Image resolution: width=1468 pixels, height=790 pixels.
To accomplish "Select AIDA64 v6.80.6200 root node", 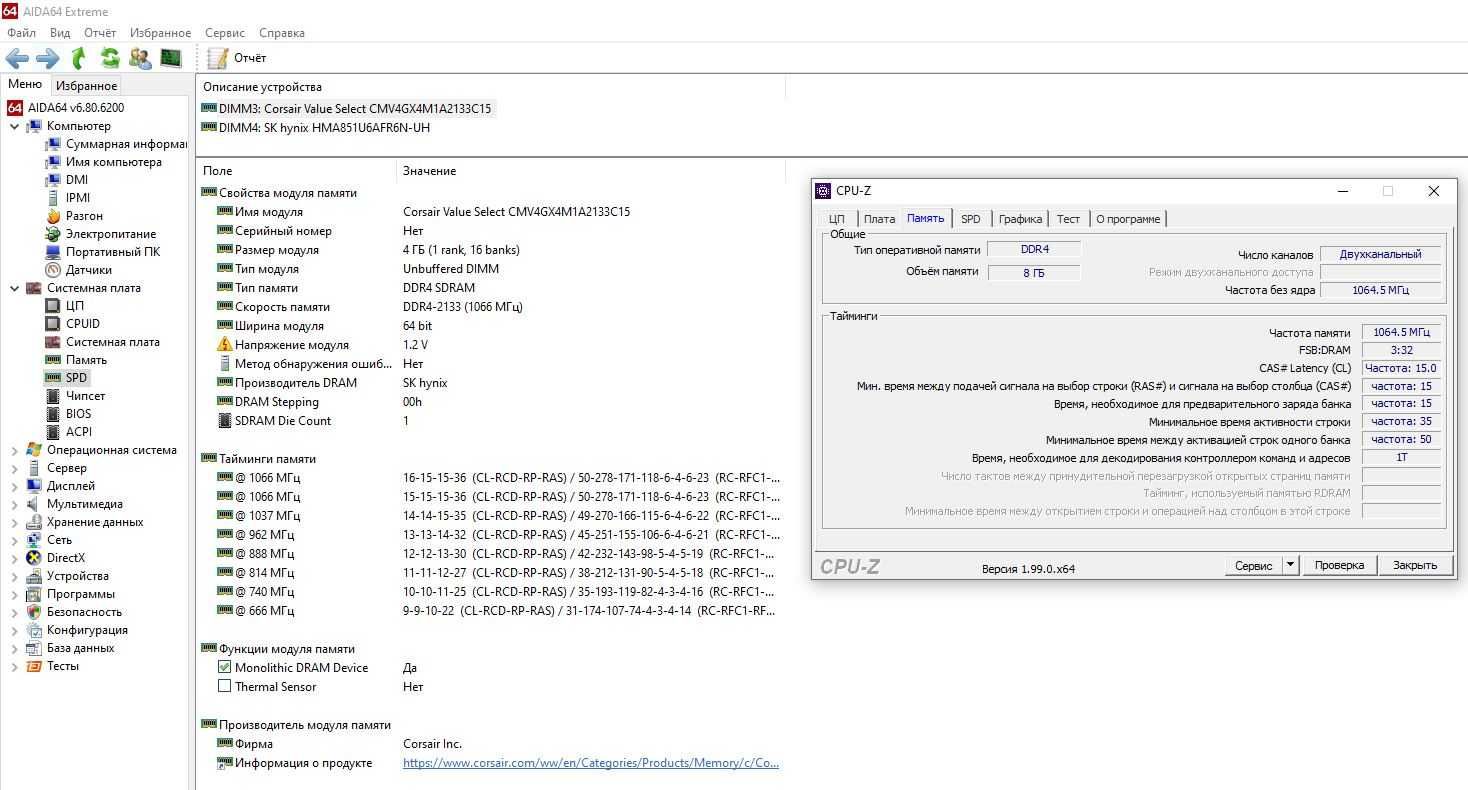I will pos(76,108).
